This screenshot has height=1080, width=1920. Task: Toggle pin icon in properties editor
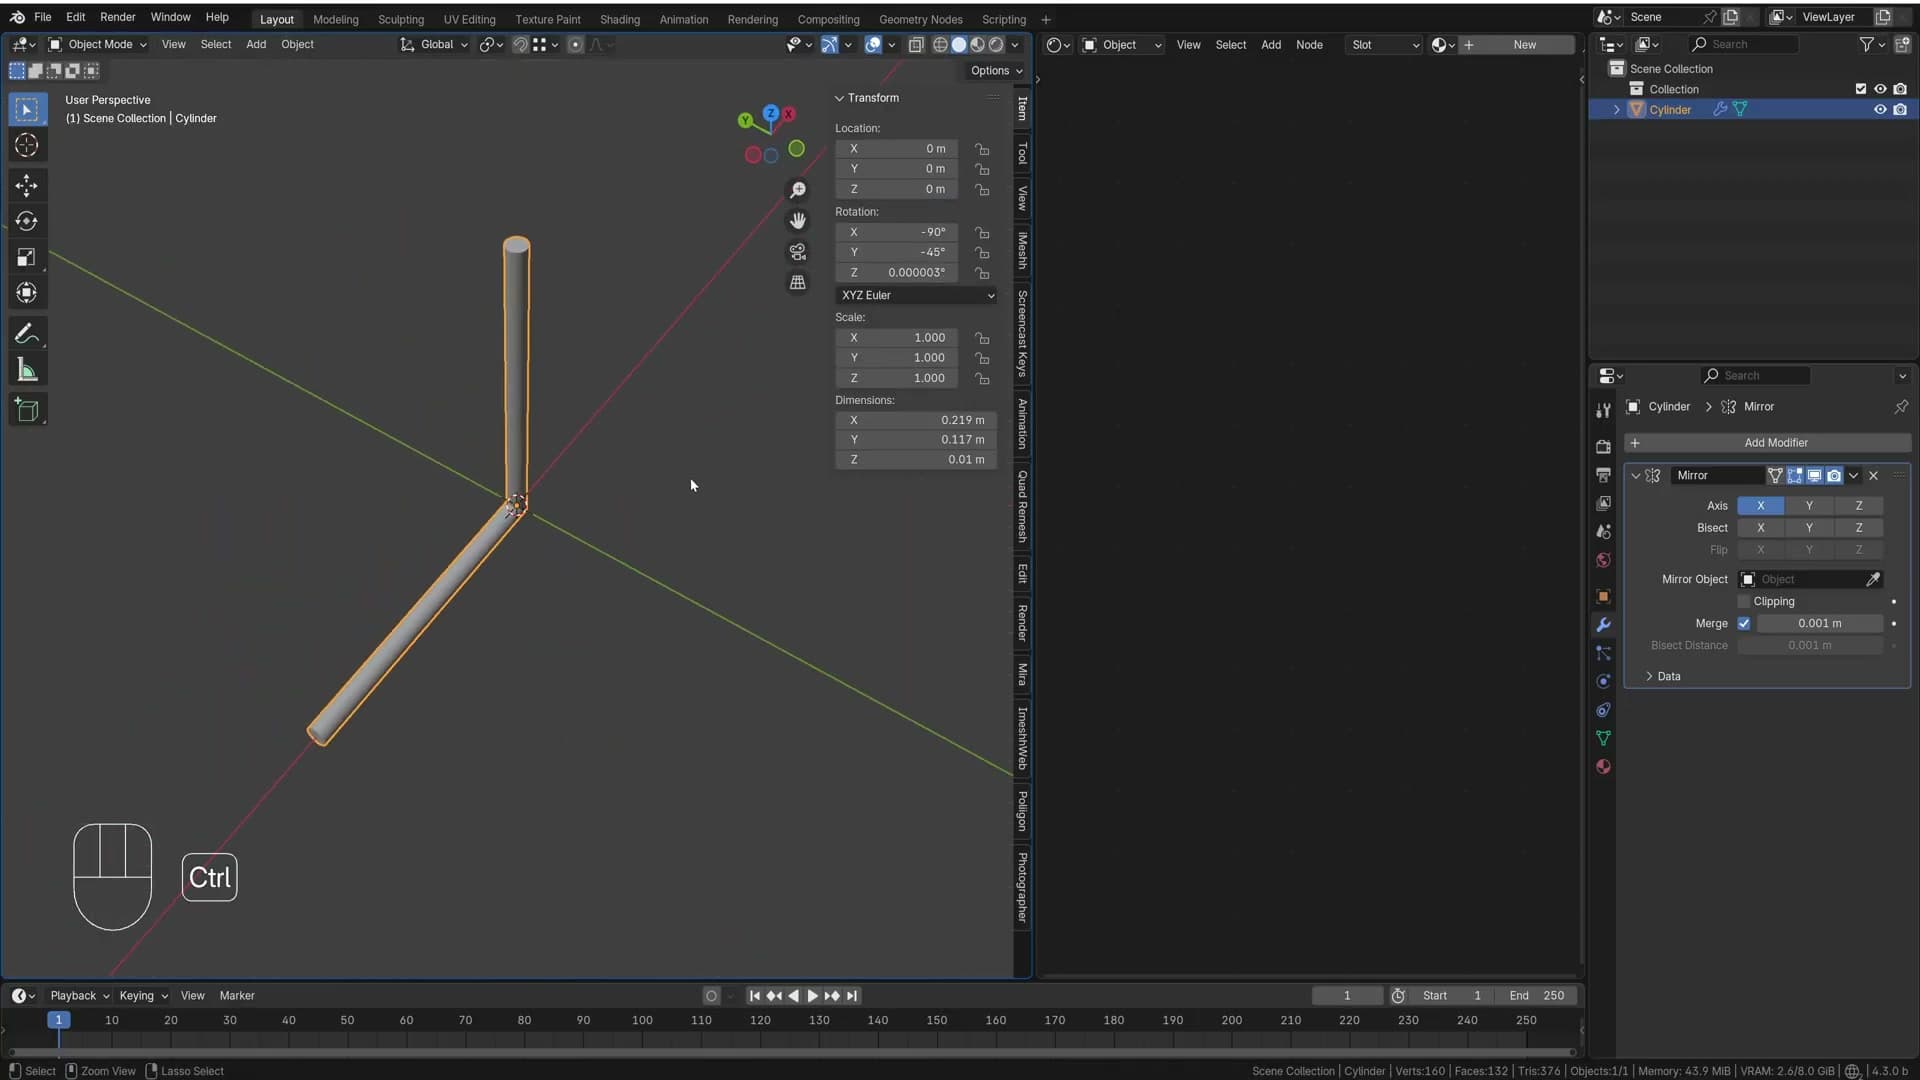tap(1900, 407)
